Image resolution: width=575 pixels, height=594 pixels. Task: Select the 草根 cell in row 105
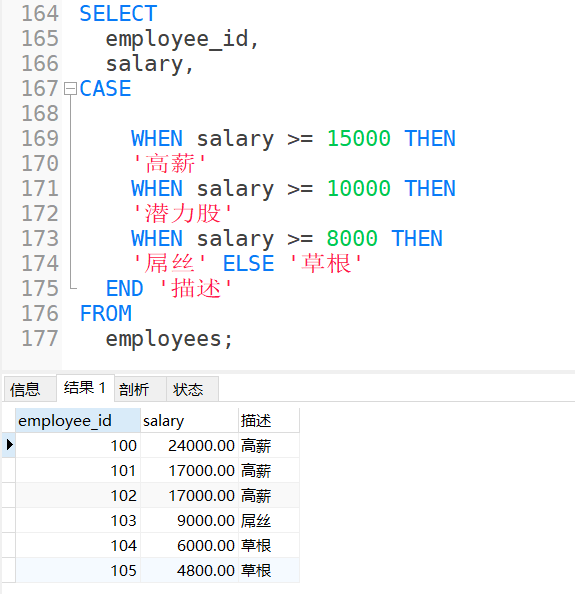[x=269, y=571]
